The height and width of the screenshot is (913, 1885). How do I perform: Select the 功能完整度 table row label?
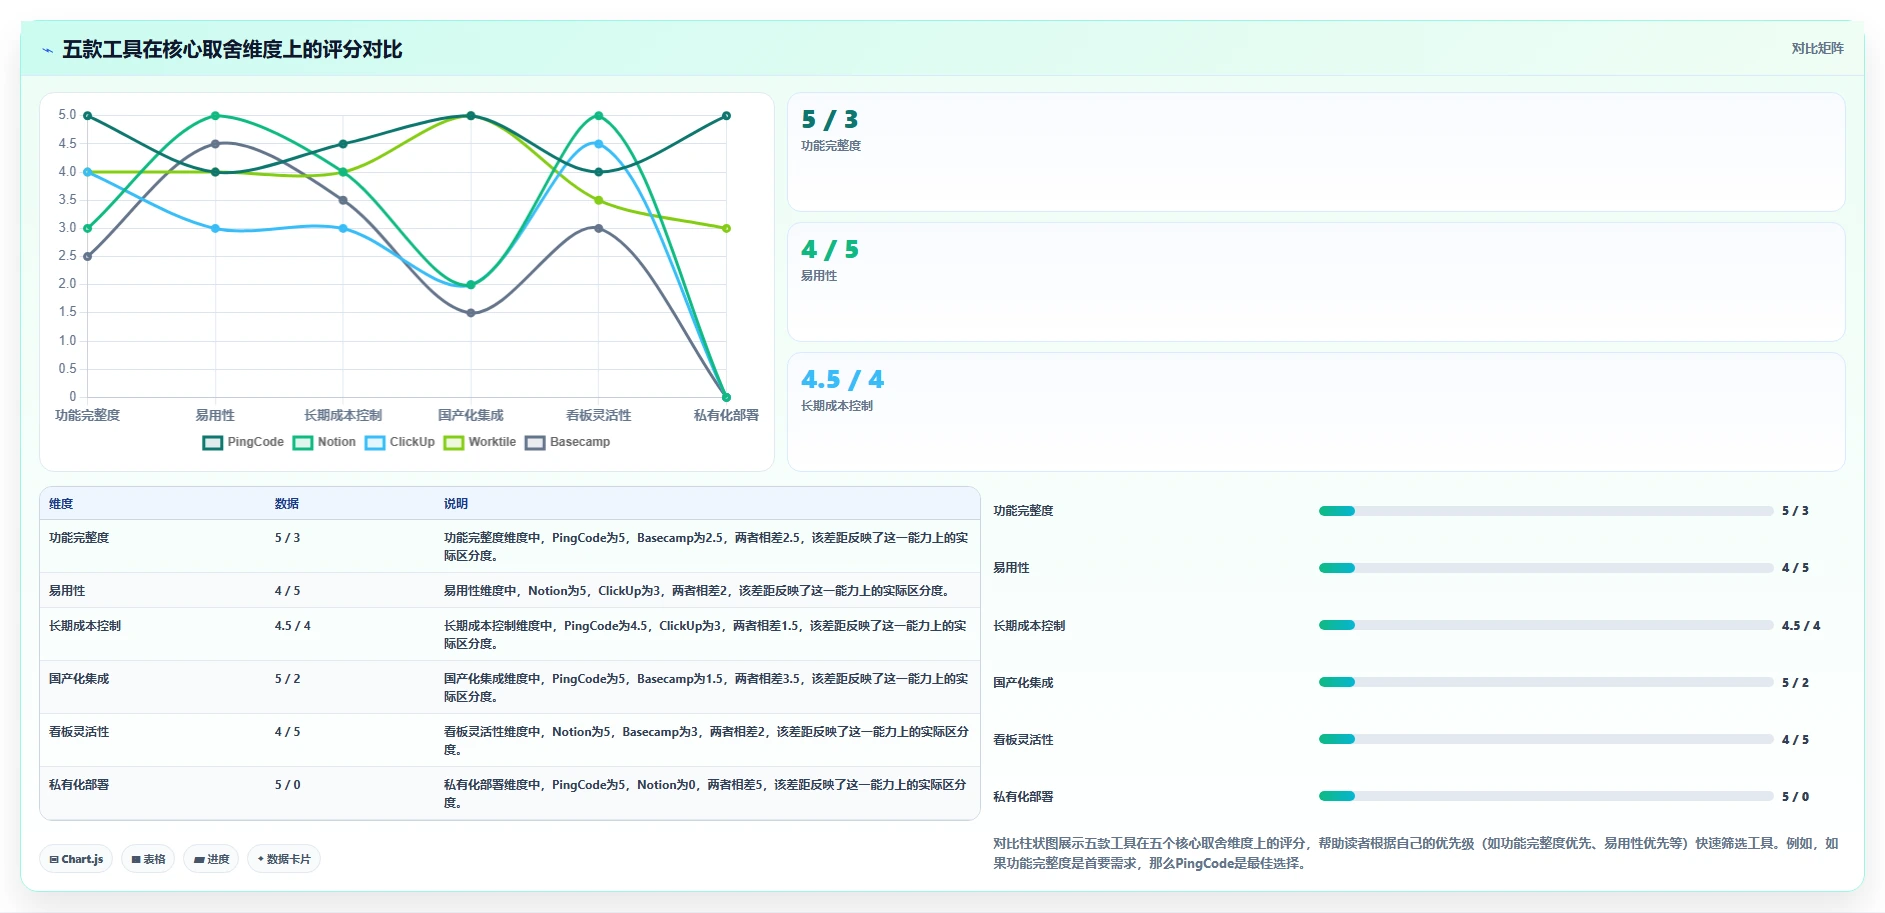79,538
